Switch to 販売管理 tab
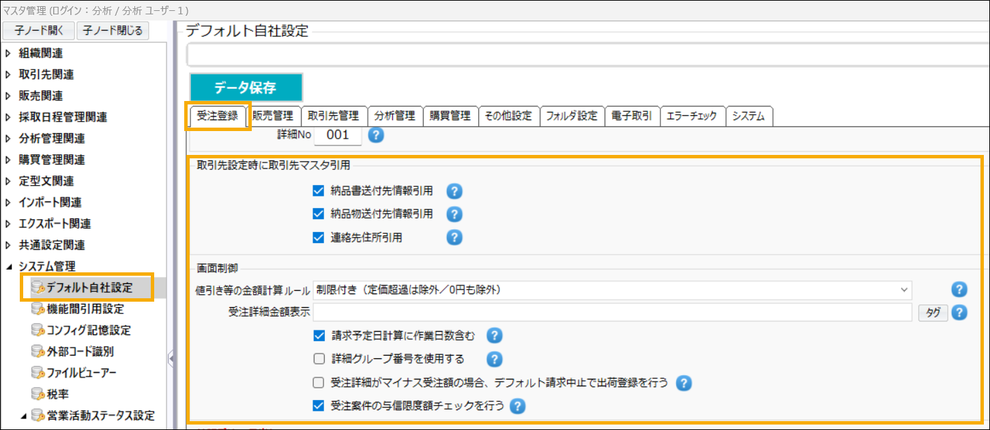The height and width of the screenshot is (430, 990). click(273, 116)
